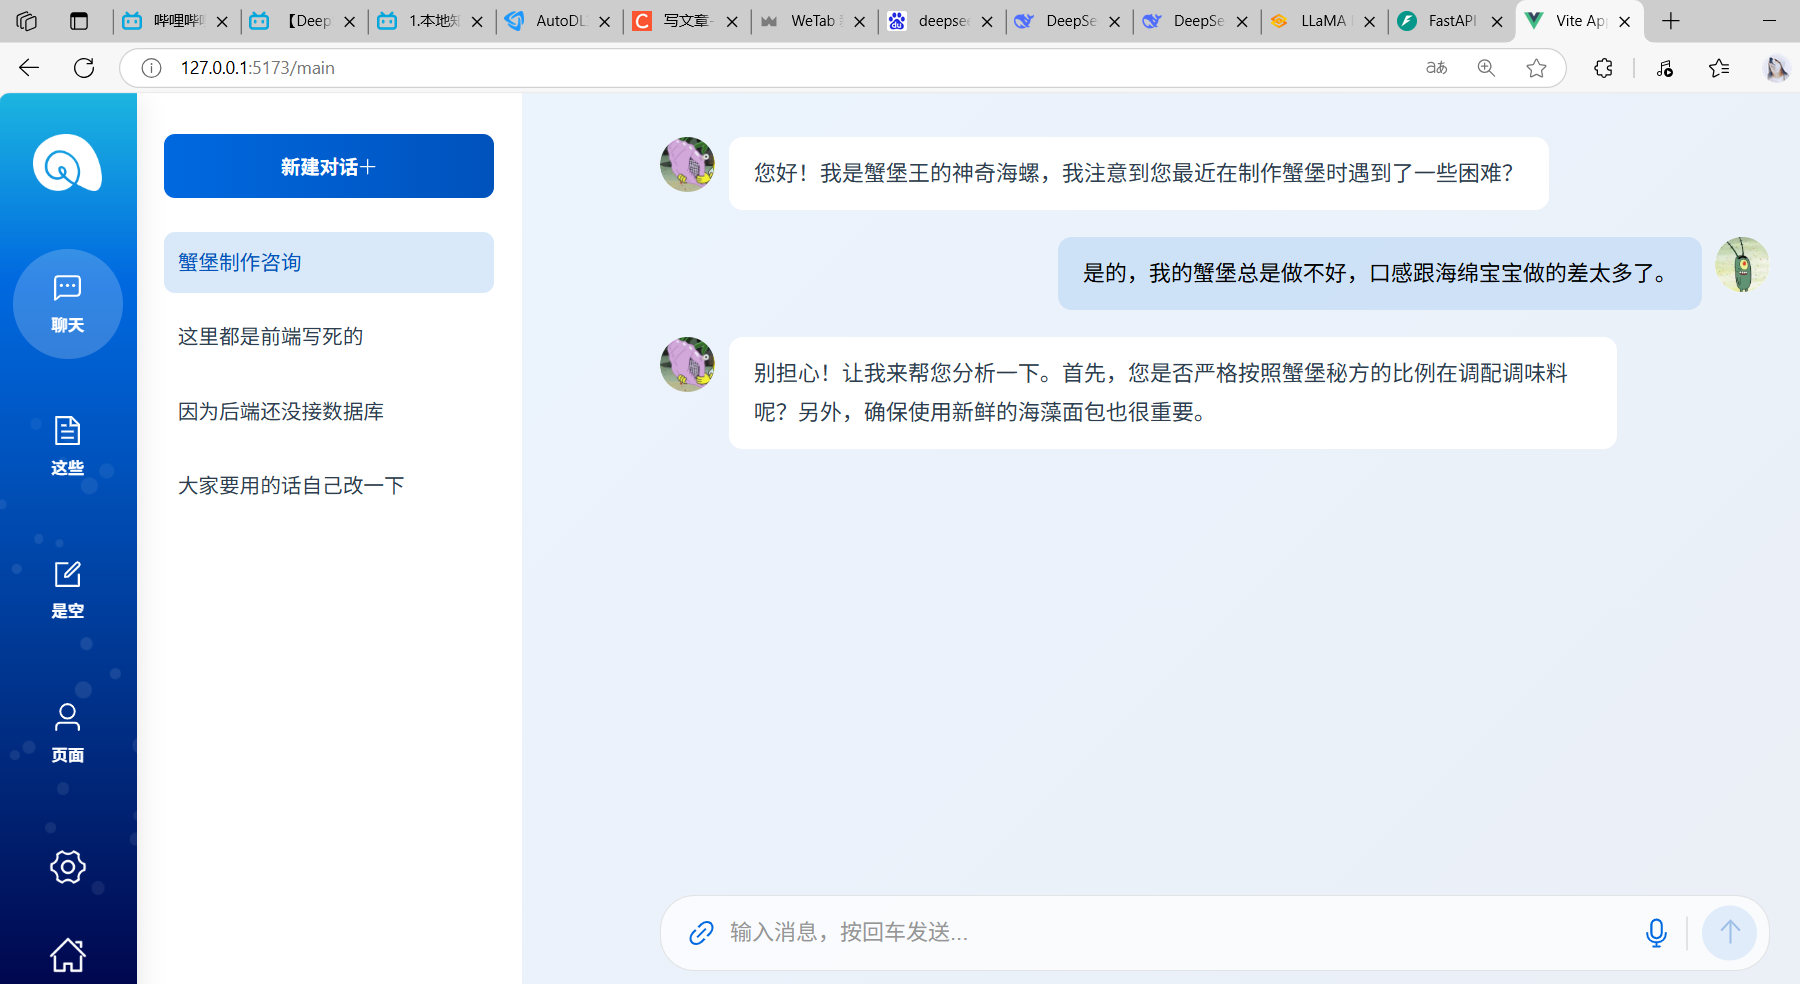1800x984 pixels.
Task: Open the browser profile avatar
Action: click(x=1776, y=68)
